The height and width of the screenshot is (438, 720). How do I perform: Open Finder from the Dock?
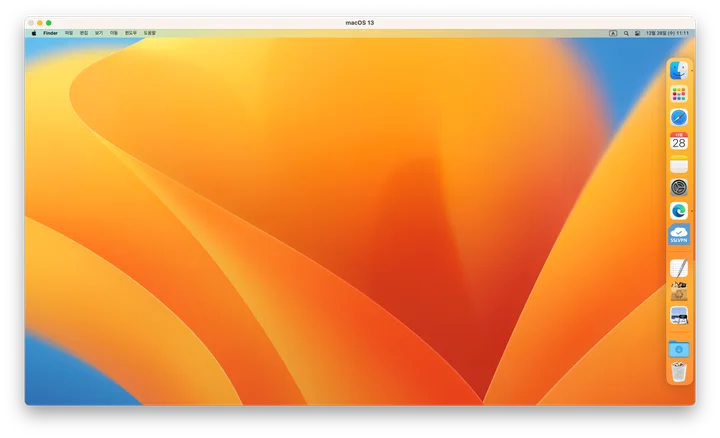pyautogui.click(x=679, y=70)
